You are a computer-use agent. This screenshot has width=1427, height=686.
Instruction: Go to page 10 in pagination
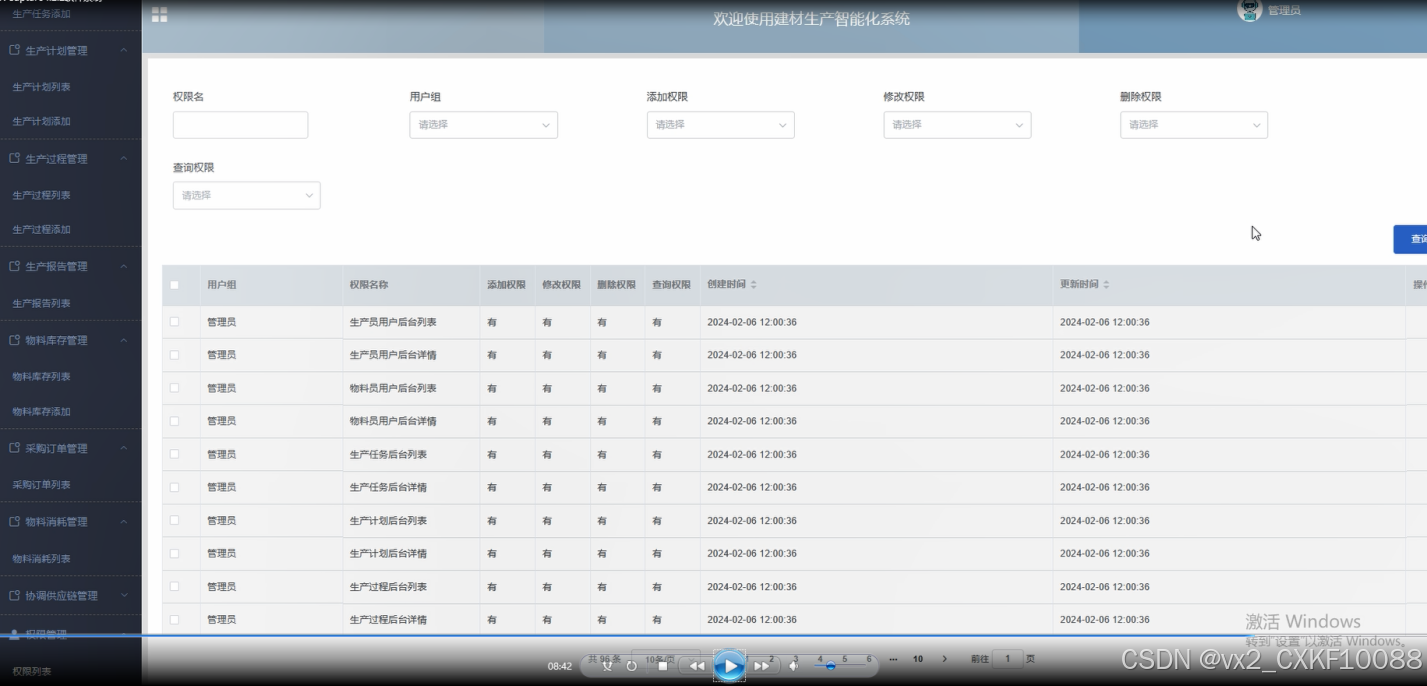(918, 659)
